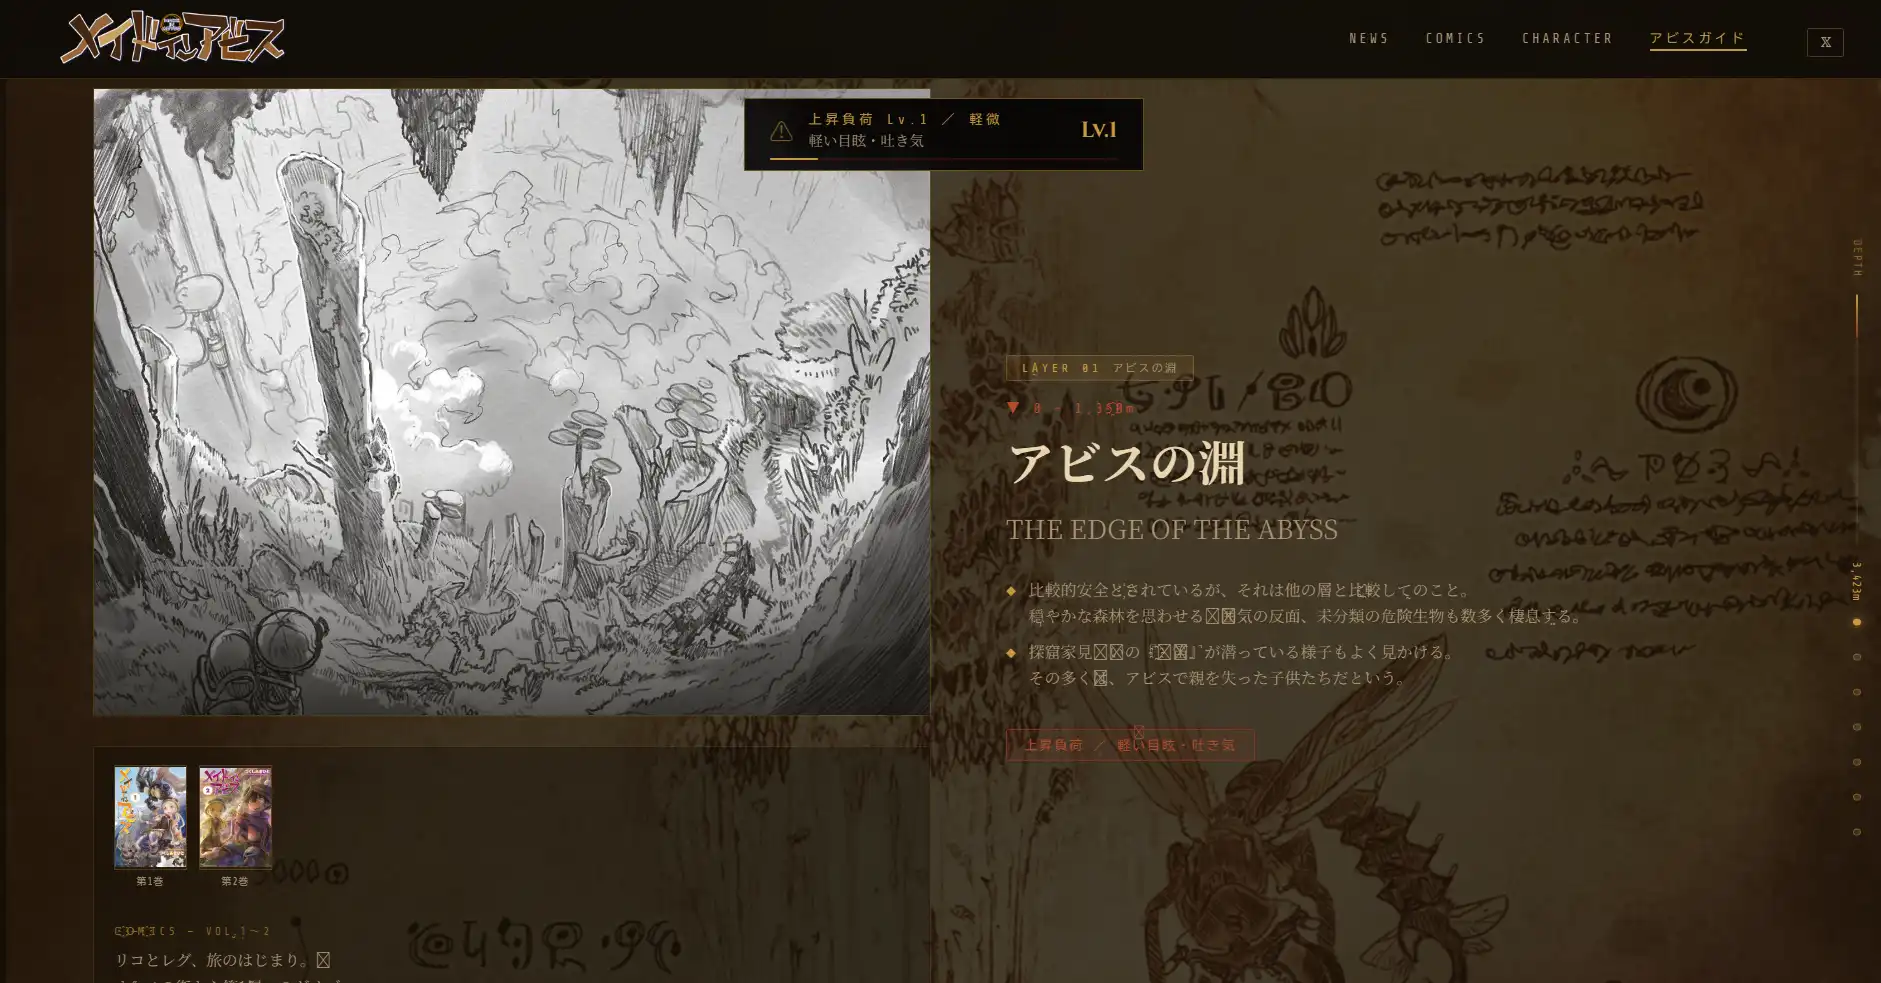Select the line starting 穏やかな森林を思わせる
The image size is (1881, 983).
pyautogui.click(x=1306, y=616)
